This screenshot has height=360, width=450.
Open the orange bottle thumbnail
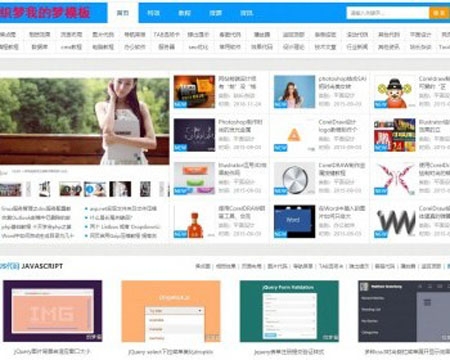coord(194,221)
